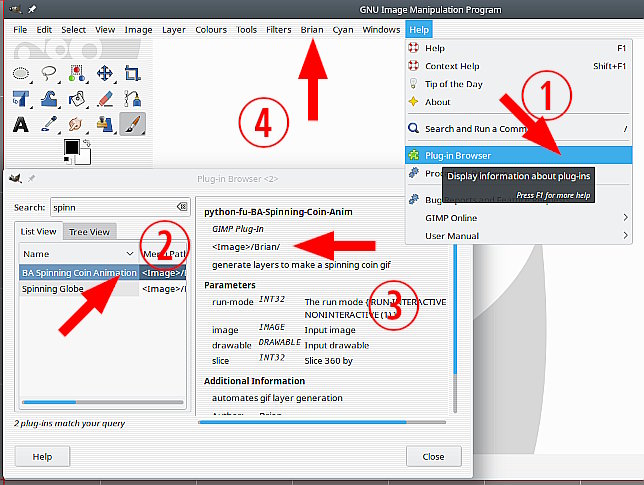Select the Spinning Globe row
This screenshot has width=644, height=485.
coord(103,289)
